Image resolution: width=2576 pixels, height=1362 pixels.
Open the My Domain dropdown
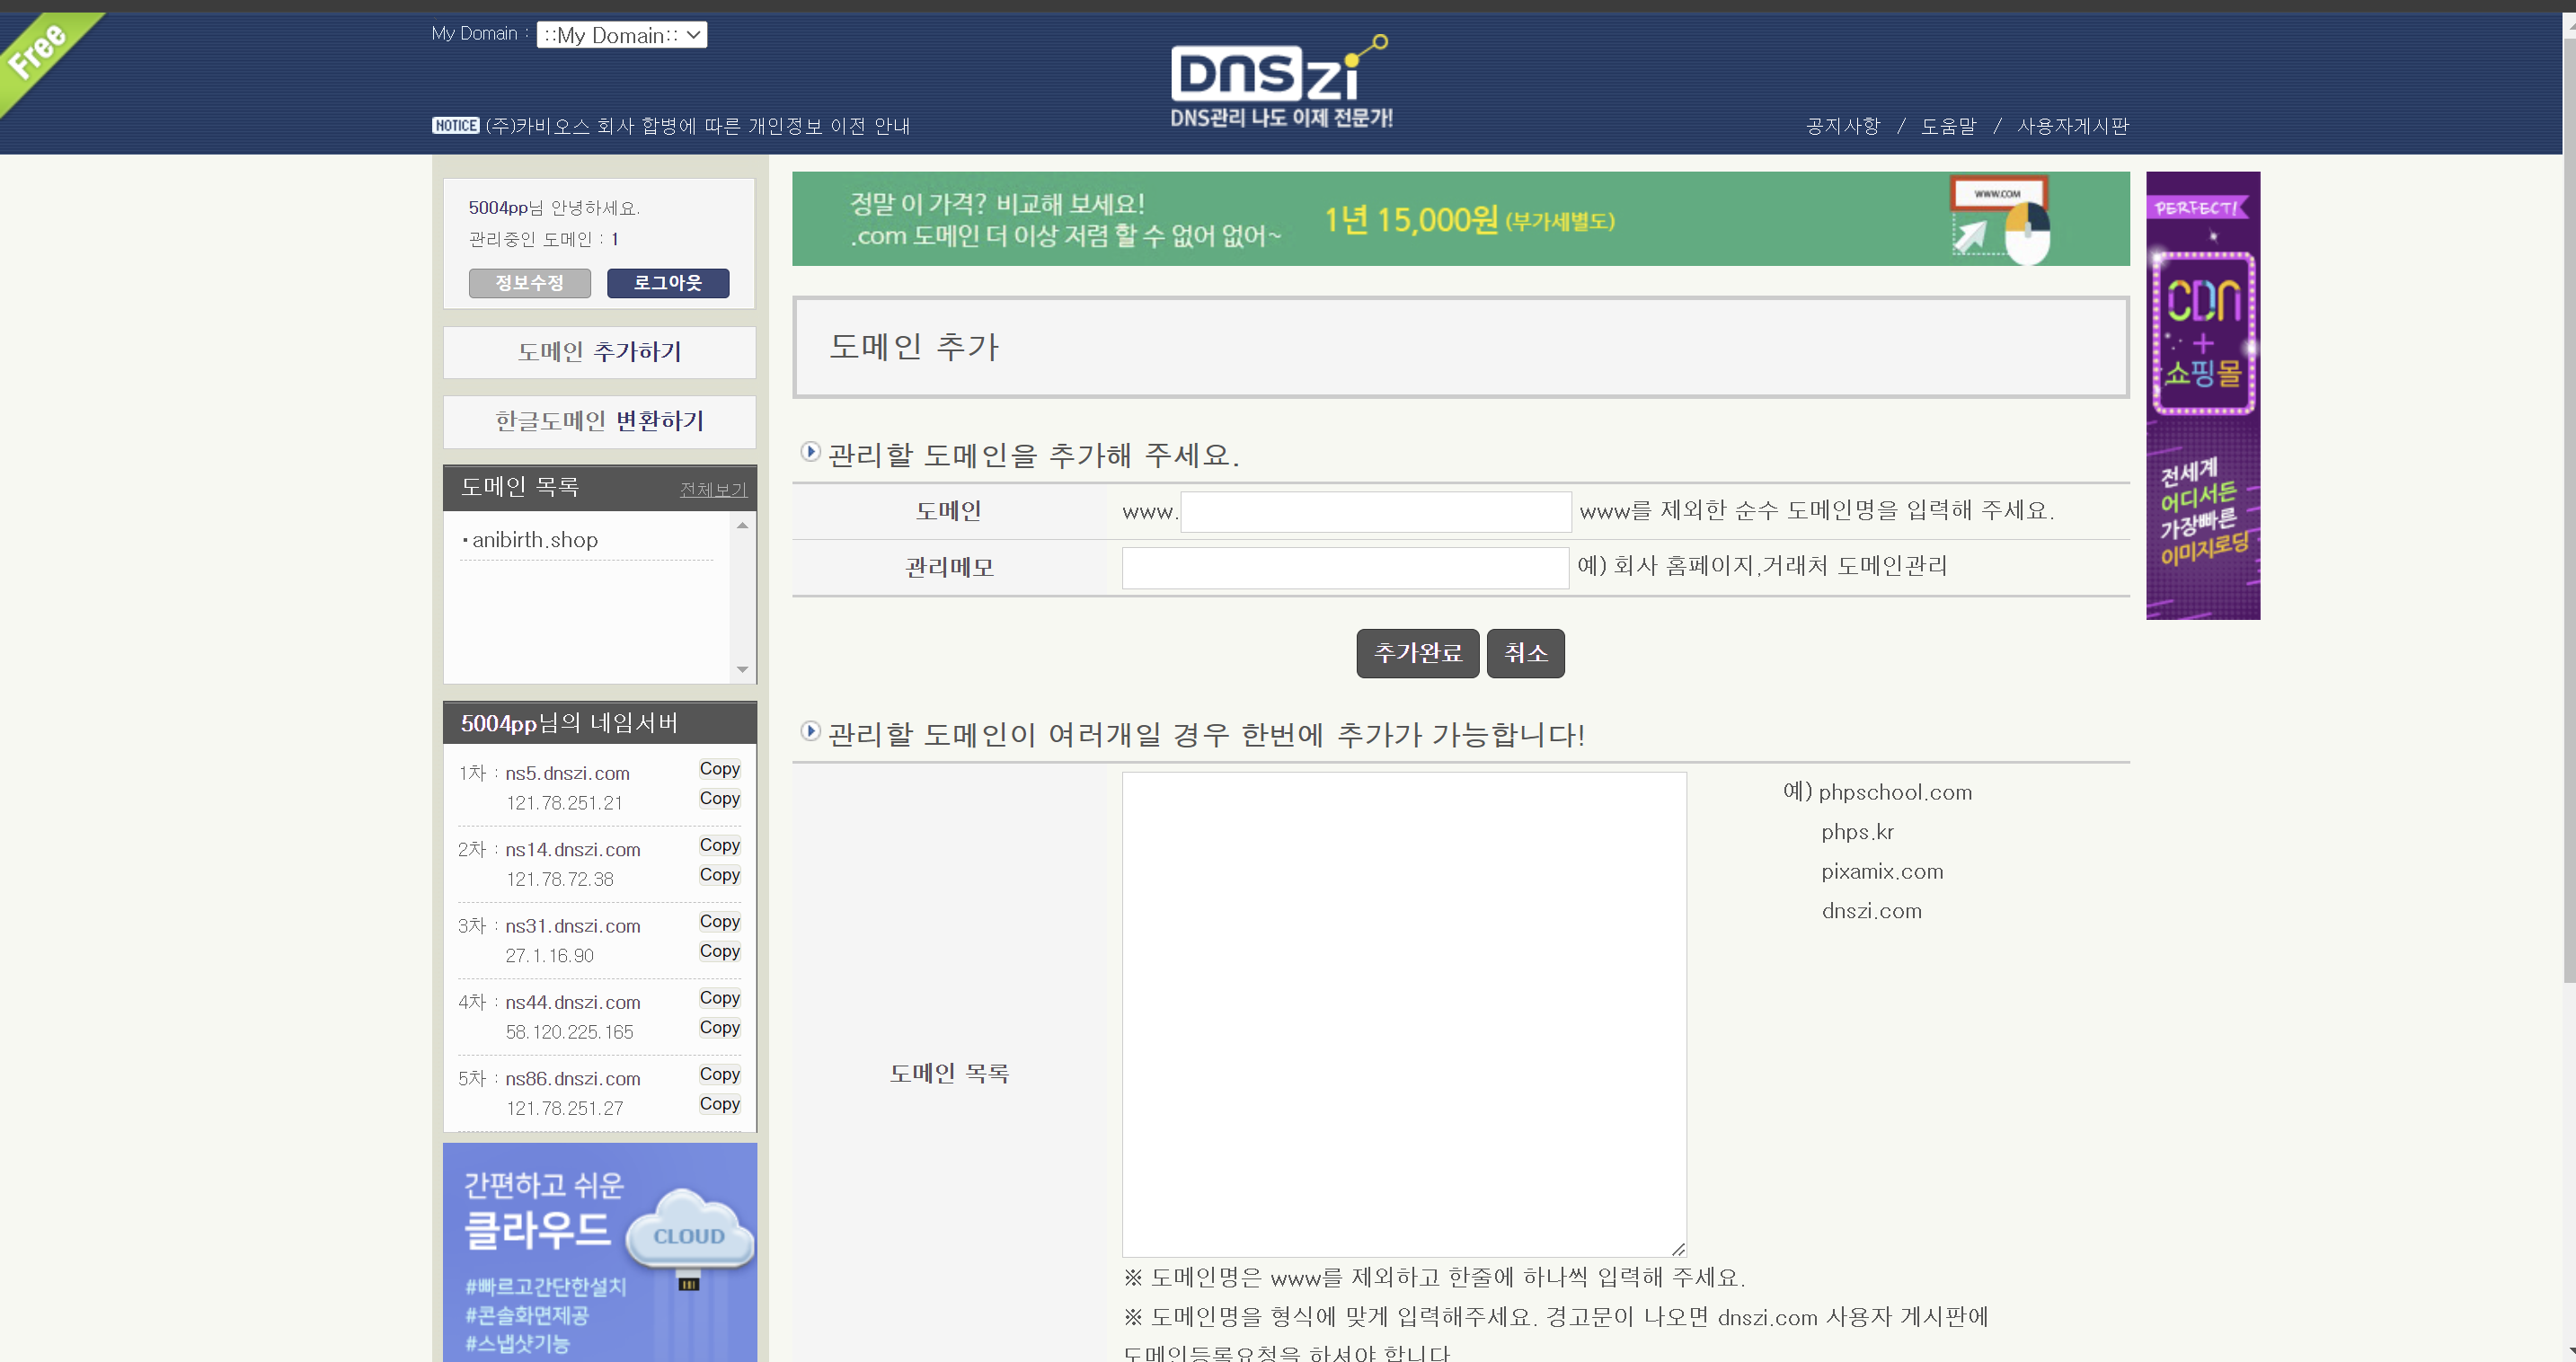click(x=621, y=35)
